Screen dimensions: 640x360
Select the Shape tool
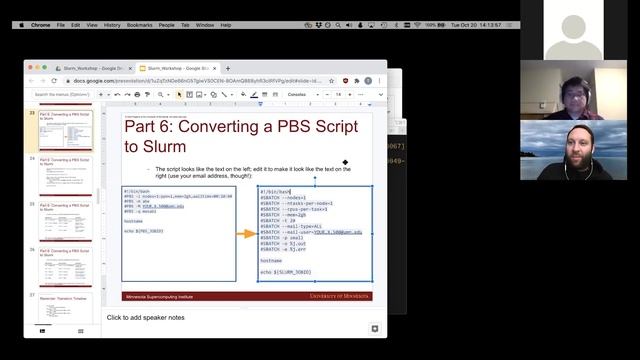point(213,95)
